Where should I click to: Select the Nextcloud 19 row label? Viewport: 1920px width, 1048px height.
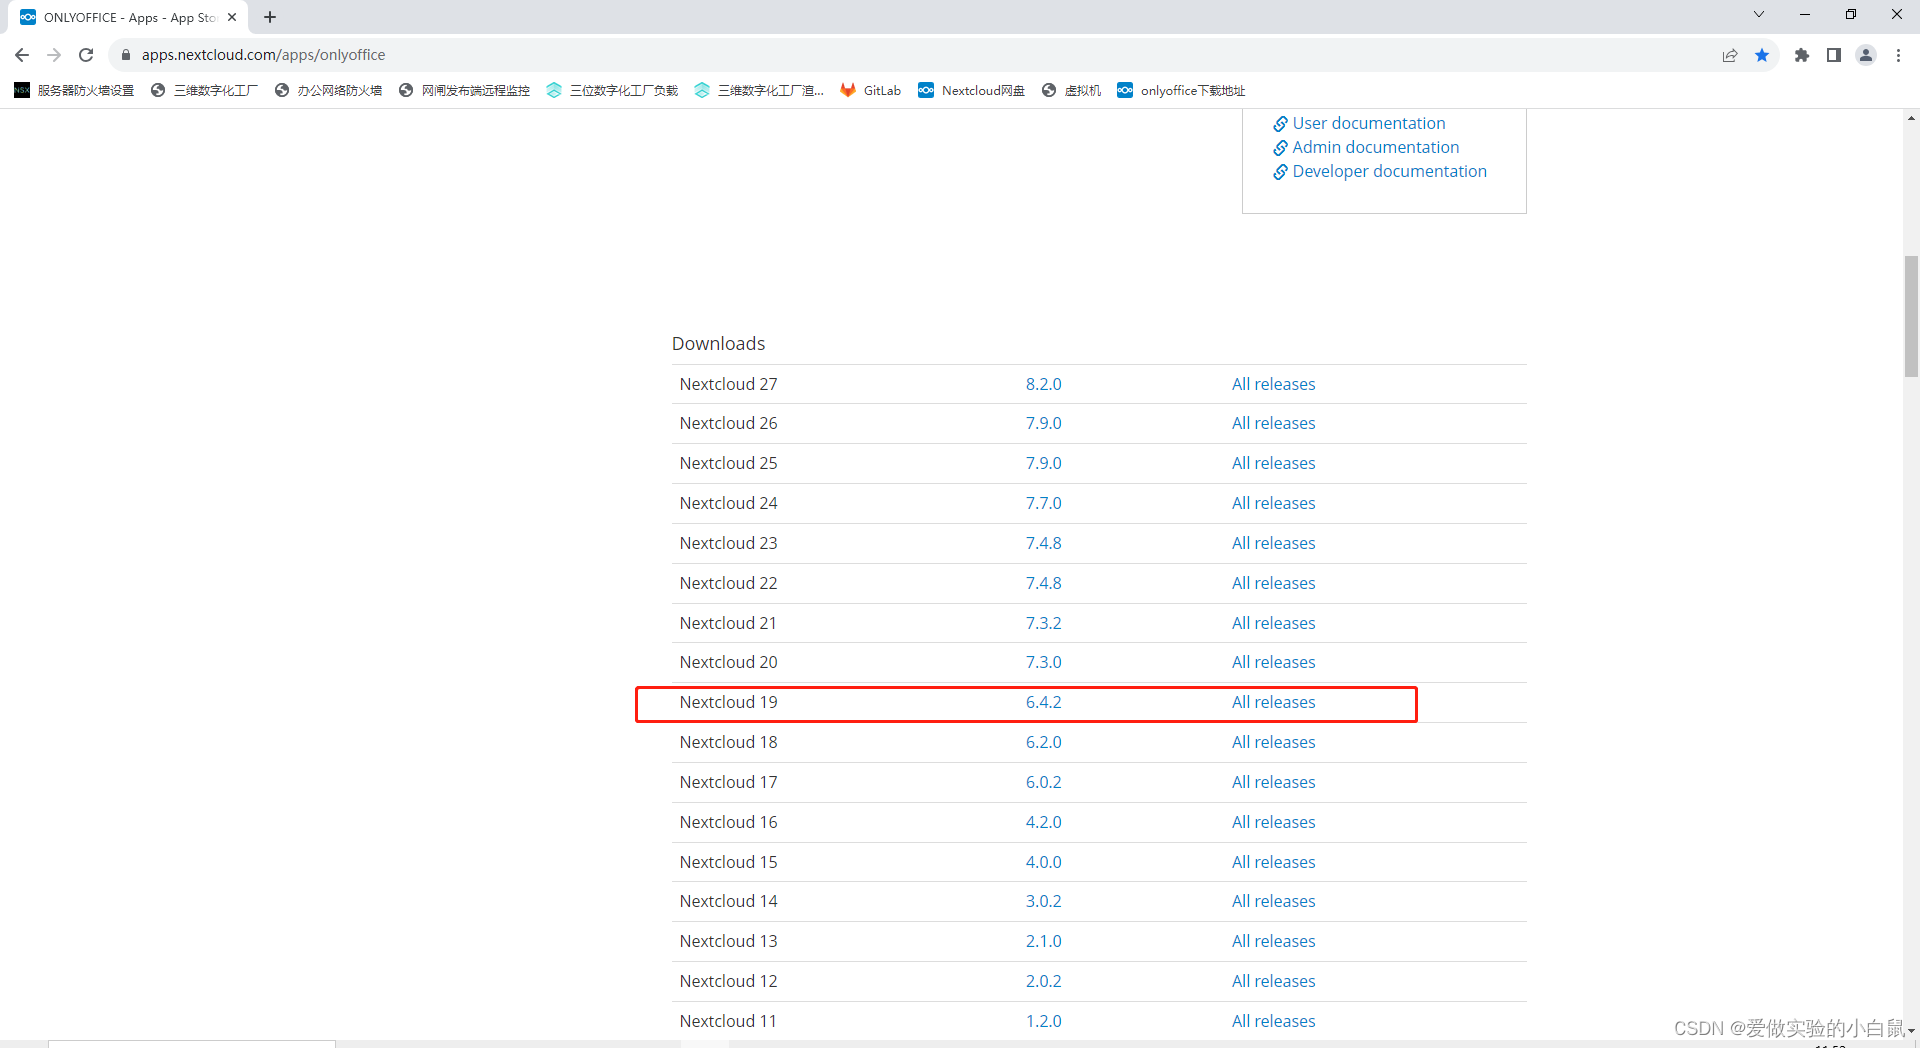click(x=728, y=702)
